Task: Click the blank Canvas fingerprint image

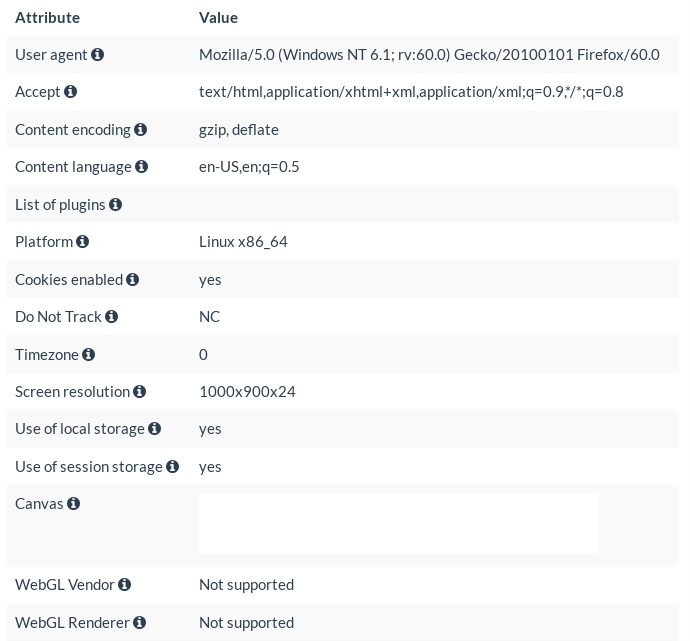Action: [x=399, y=523]
